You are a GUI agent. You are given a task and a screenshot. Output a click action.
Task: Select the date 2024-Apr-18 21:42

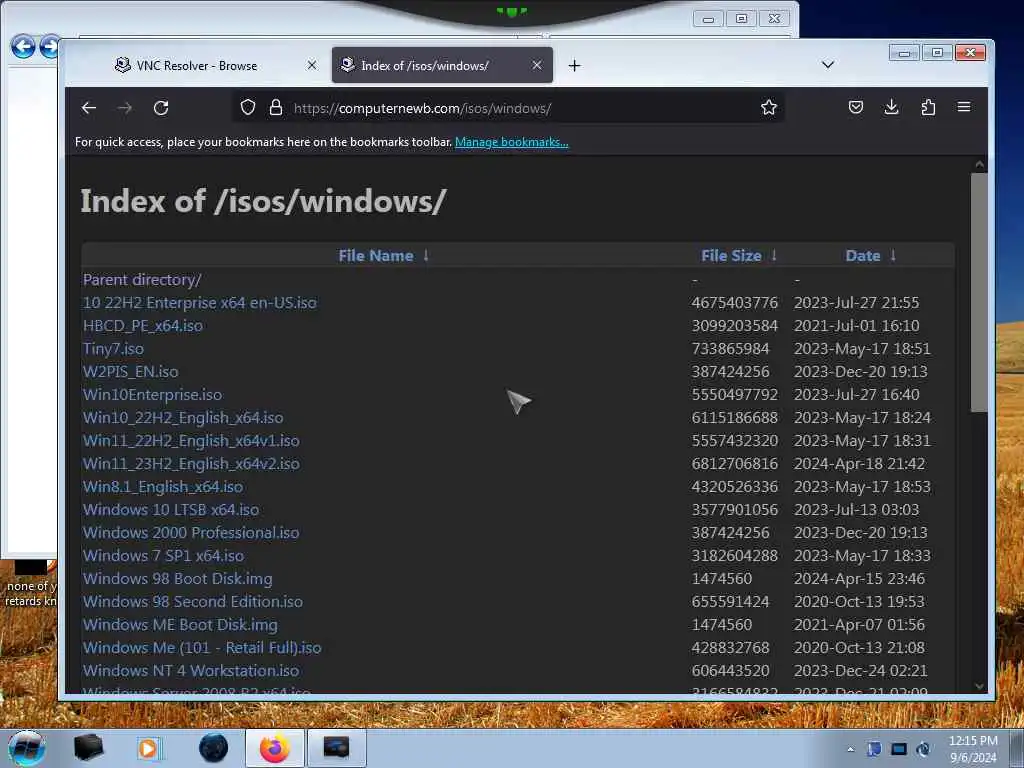coord(859,464)
